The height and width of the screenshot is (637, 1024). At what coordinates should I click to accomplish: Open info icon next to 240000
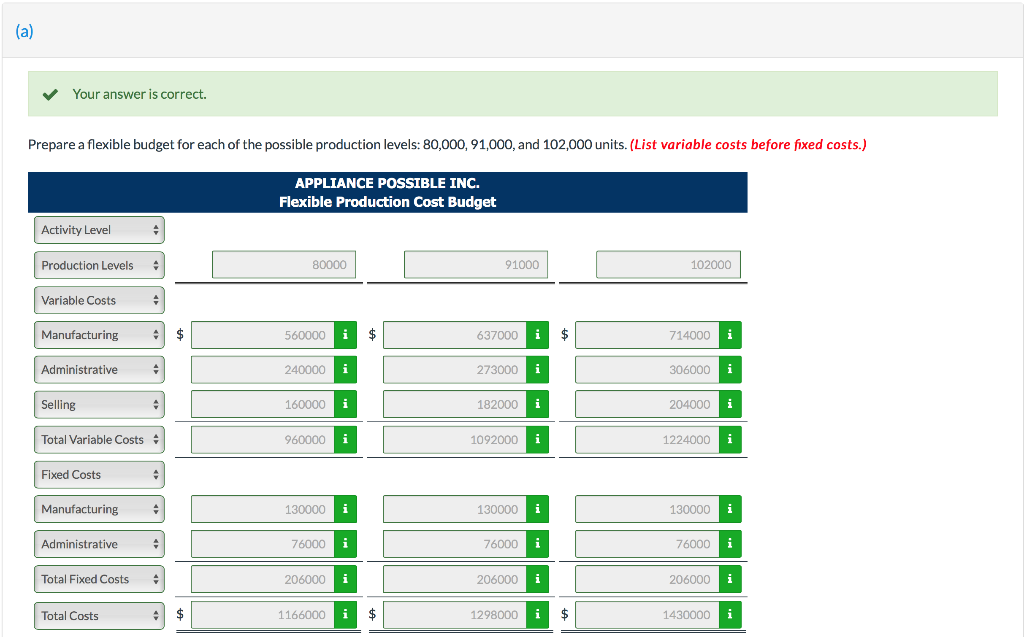click(x=345, y=370)
